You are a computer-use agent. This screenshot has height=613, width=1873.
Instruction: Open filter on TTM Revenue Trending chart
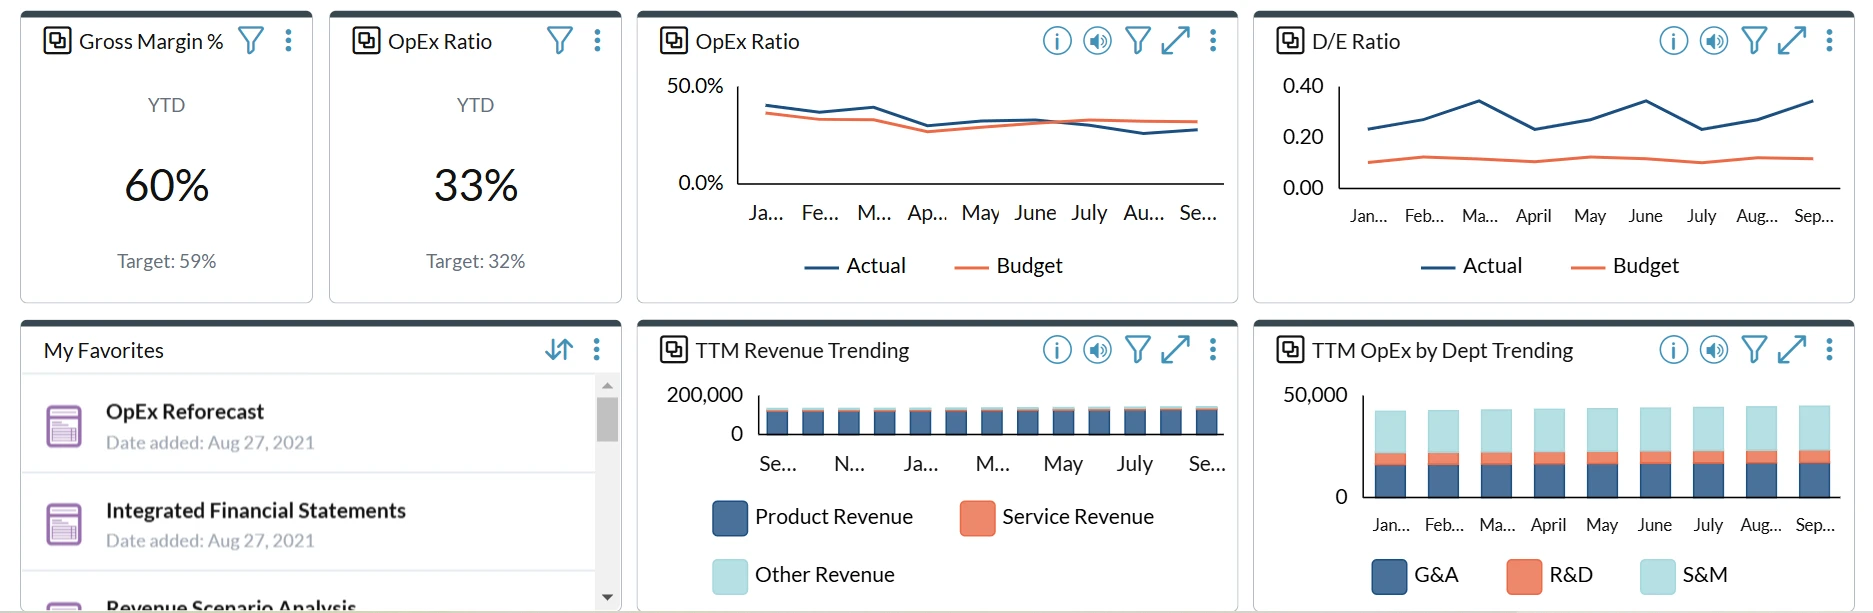[1138, 350]
